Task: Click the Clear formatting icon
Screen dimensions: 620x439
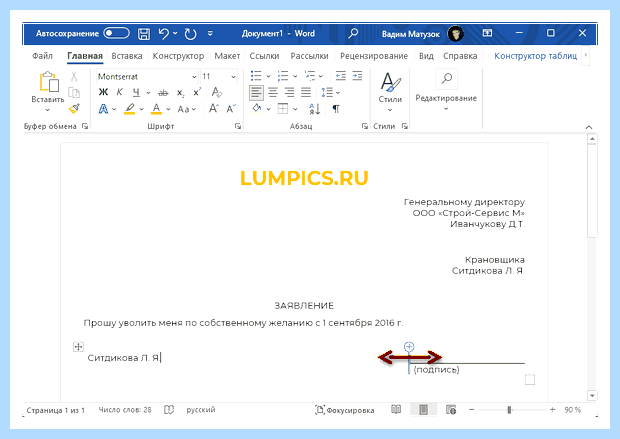Action: pyautogui.click(x=217, y=92)
